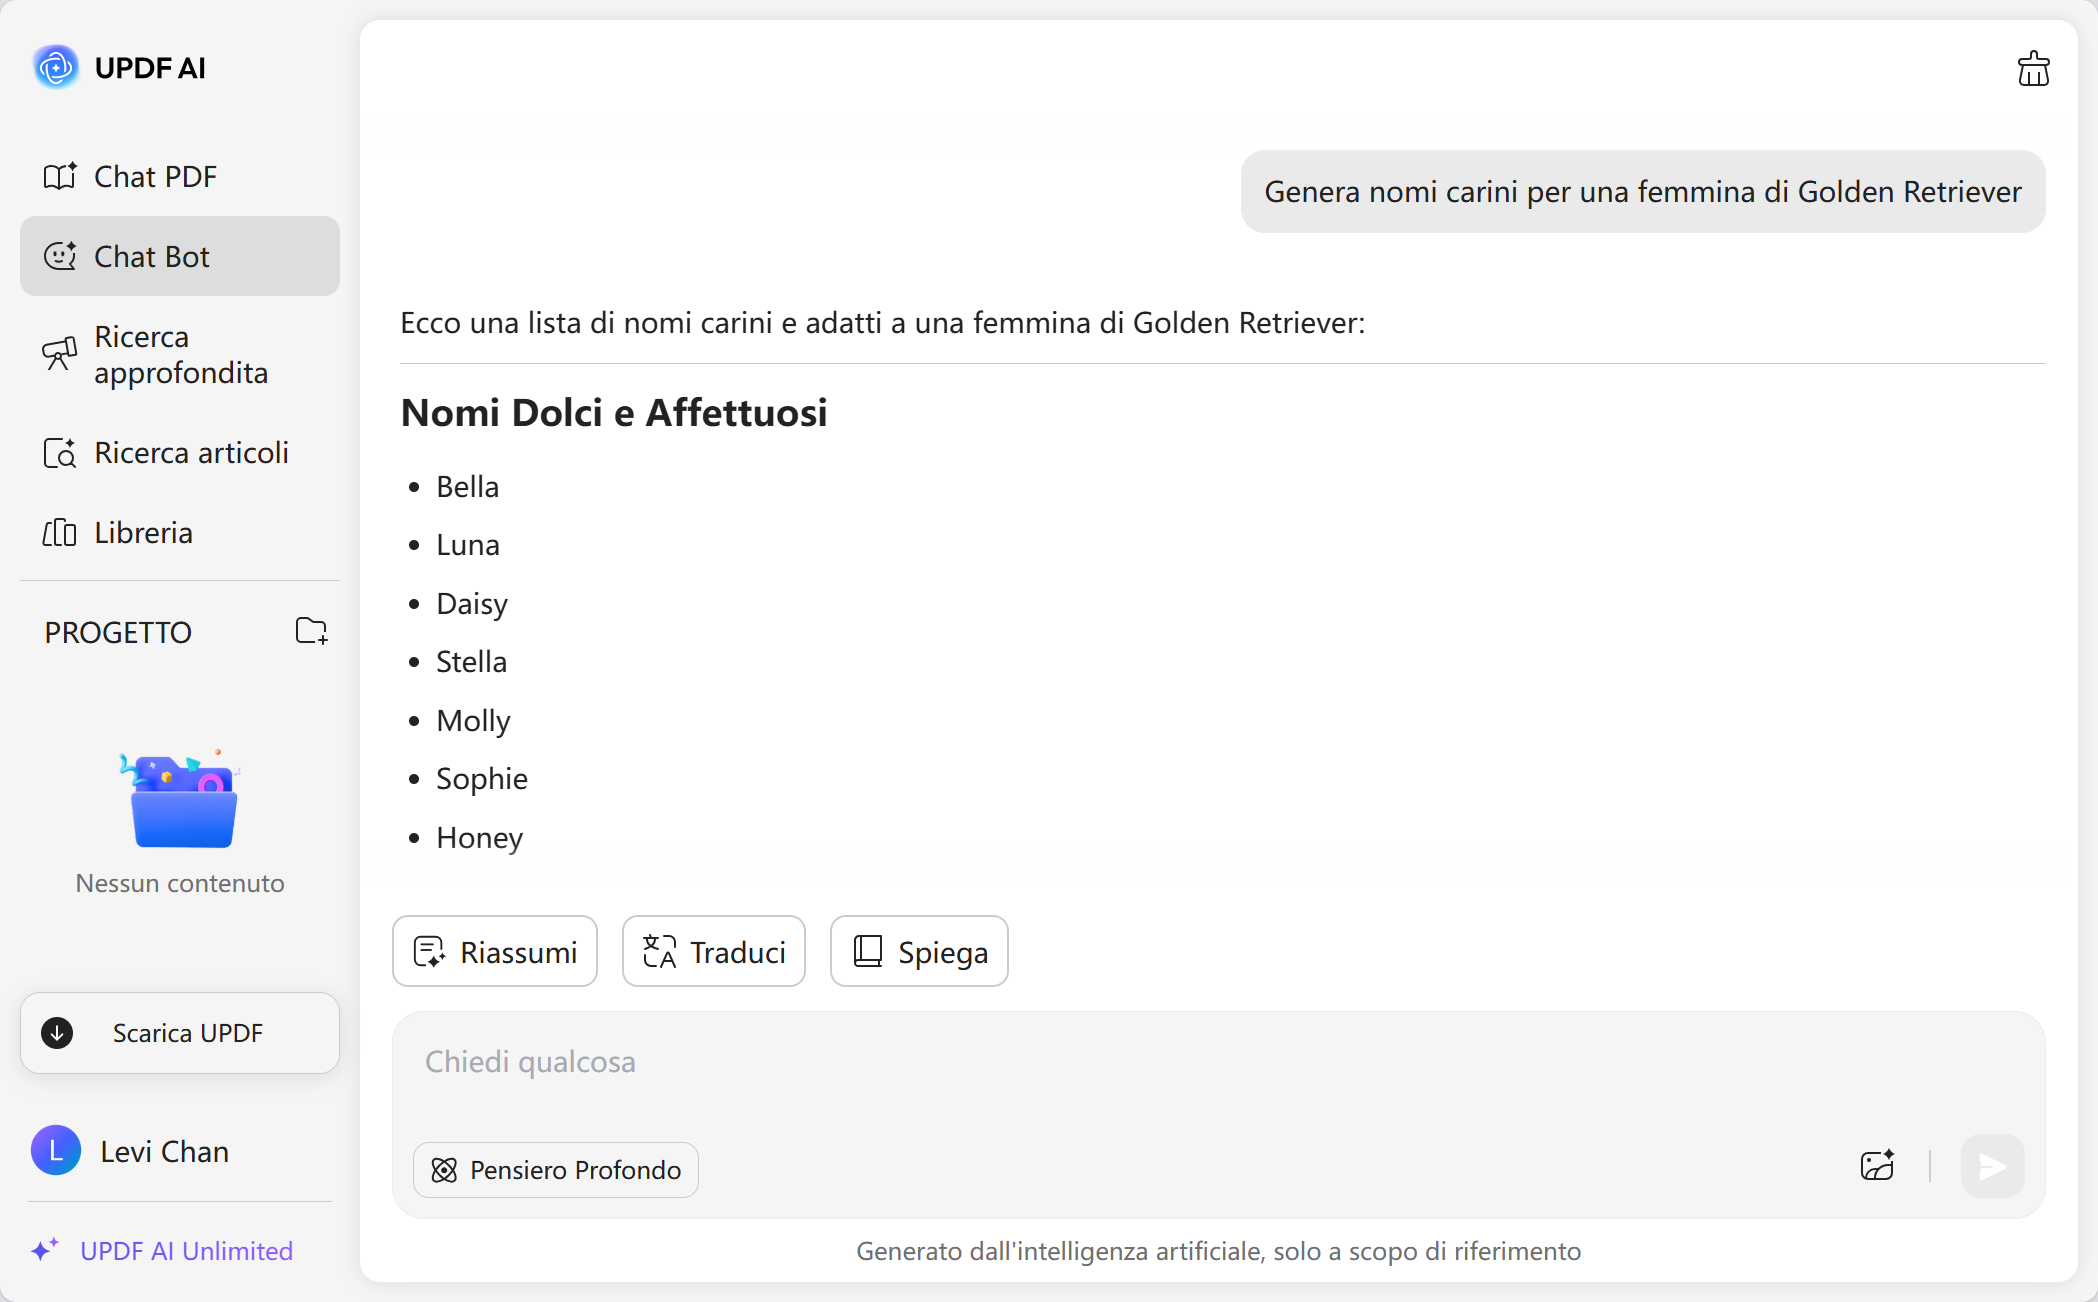Click the UPDF AI logo icon
Image resolution: width=2098 pixels, height=1302 pixels.
(56, 68)
